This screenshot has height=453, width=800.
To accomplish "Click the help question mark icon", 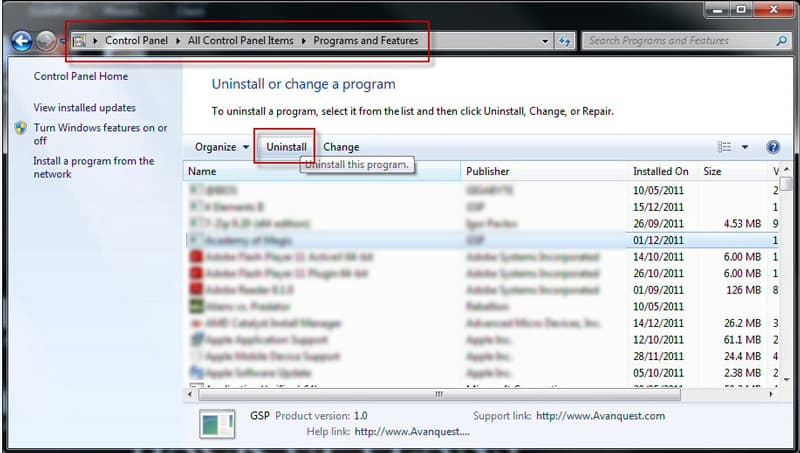I will [773, 147].
